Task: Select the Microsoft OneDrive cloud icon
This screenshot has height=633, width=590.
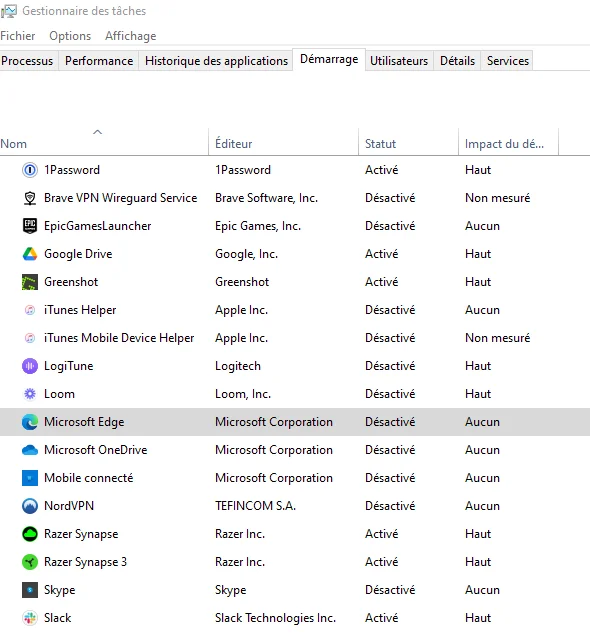Action: click(29, 450)
